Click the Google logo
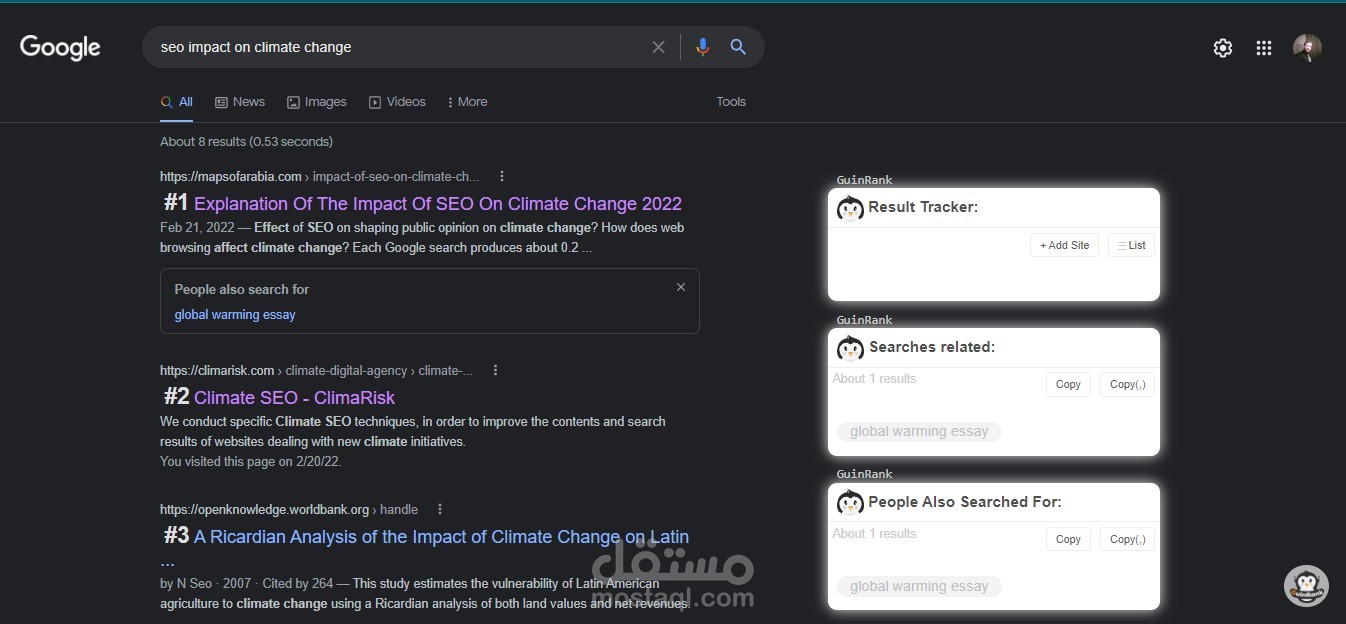The height and width of the screenshot is (624, 1346). (x=60, y=47)
